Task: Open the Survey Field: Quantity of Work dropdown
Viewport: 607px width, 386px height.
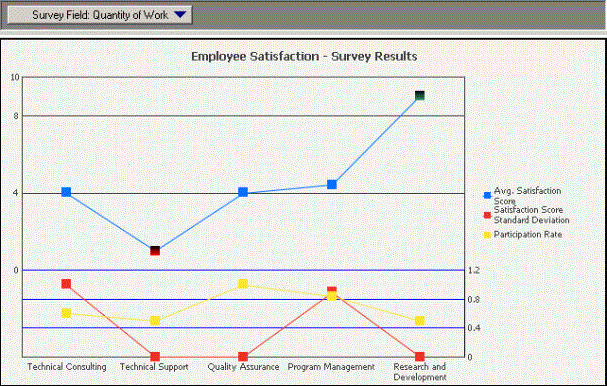Action: click(x=99, y=15)
